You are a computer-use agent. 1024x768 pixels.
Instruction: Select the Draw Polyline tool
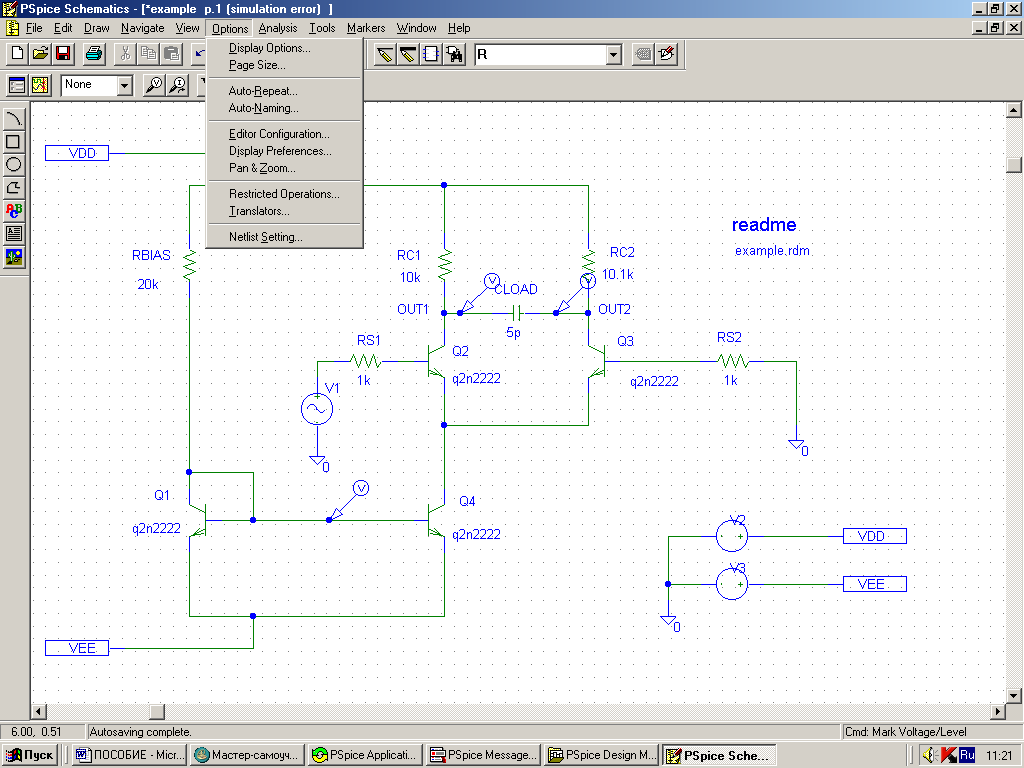click(x=14, y=187)
